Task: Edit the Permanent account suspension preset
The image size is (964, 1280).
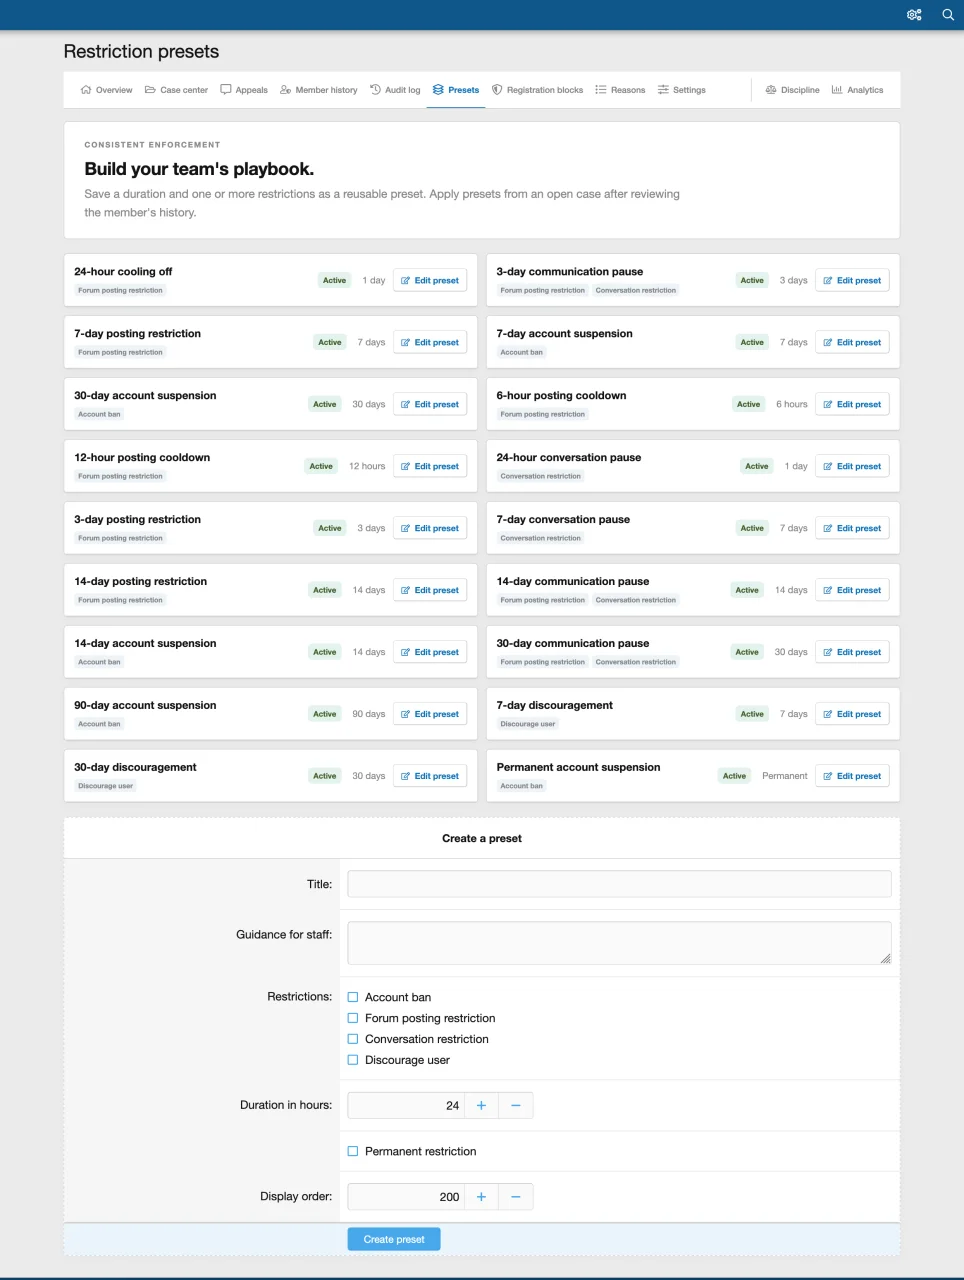Action: click(852, 776)
